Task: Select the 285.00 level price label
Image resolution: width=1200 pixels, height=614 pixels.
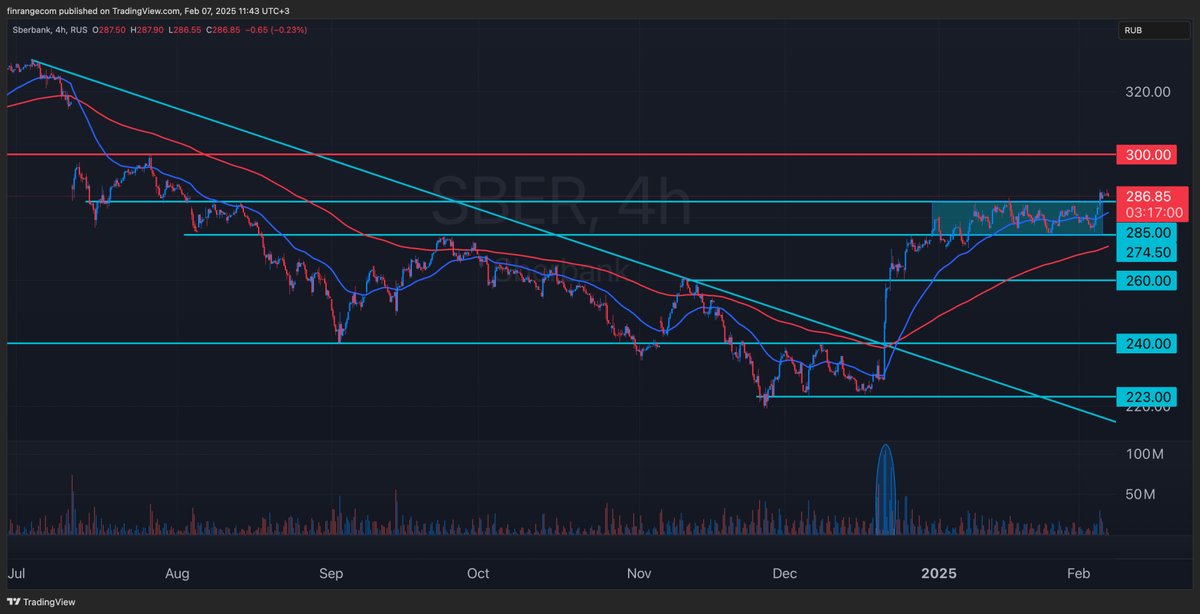Action: tap(1147, 232)
